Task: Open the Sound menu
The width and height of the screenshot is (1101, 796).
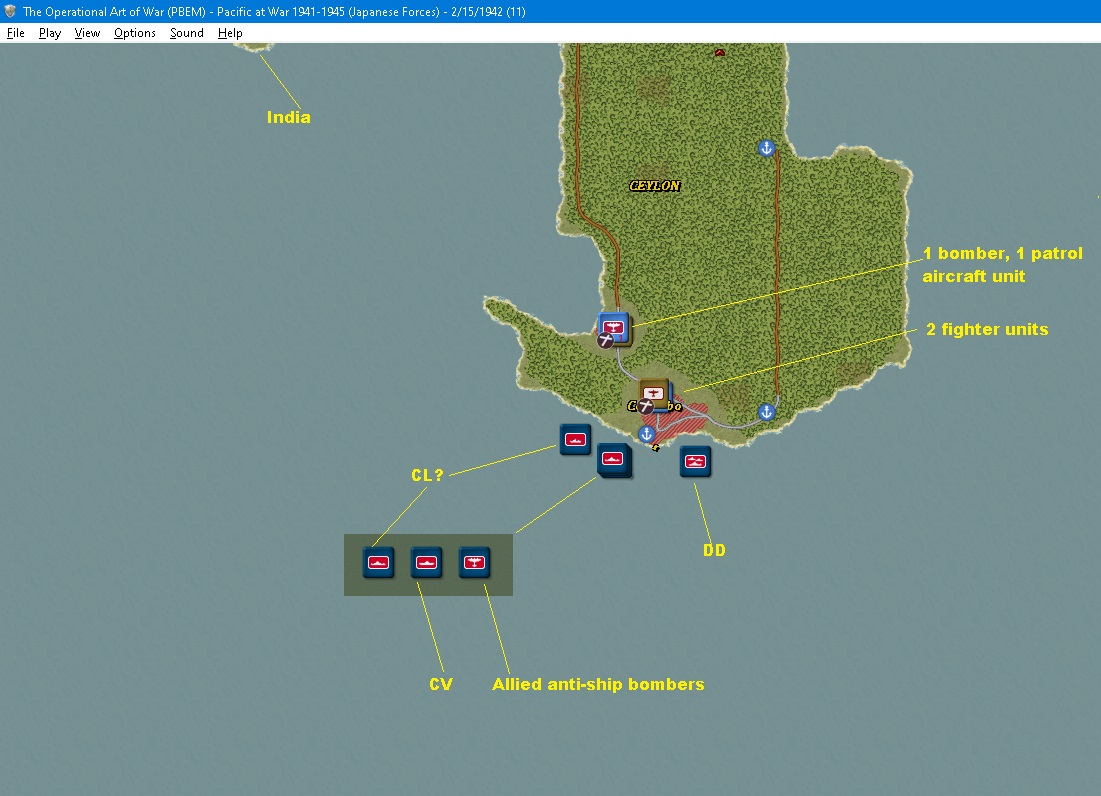Action: [x=186, y=33]
